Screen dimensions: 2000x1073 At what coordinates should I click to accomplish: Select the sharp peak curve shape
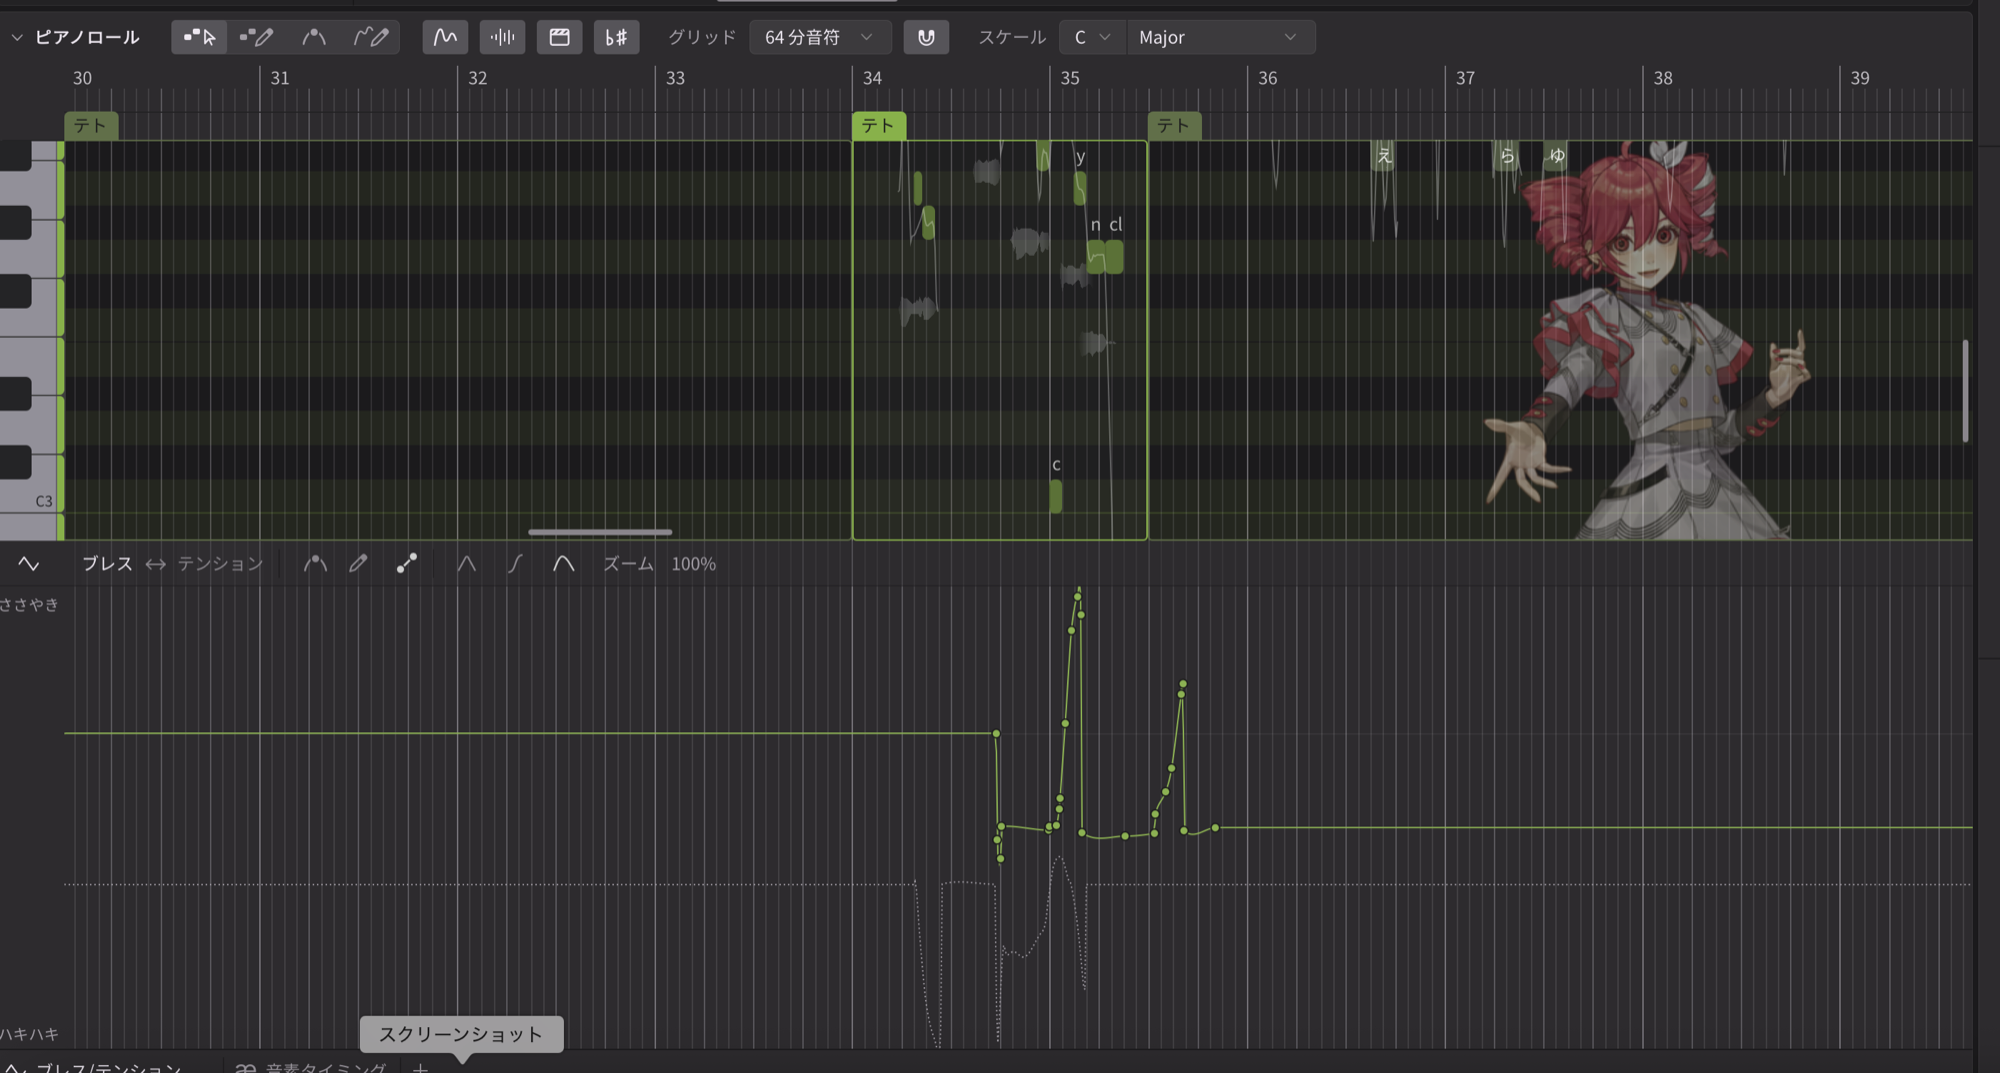pyautogui.click(x=466, y=564)
